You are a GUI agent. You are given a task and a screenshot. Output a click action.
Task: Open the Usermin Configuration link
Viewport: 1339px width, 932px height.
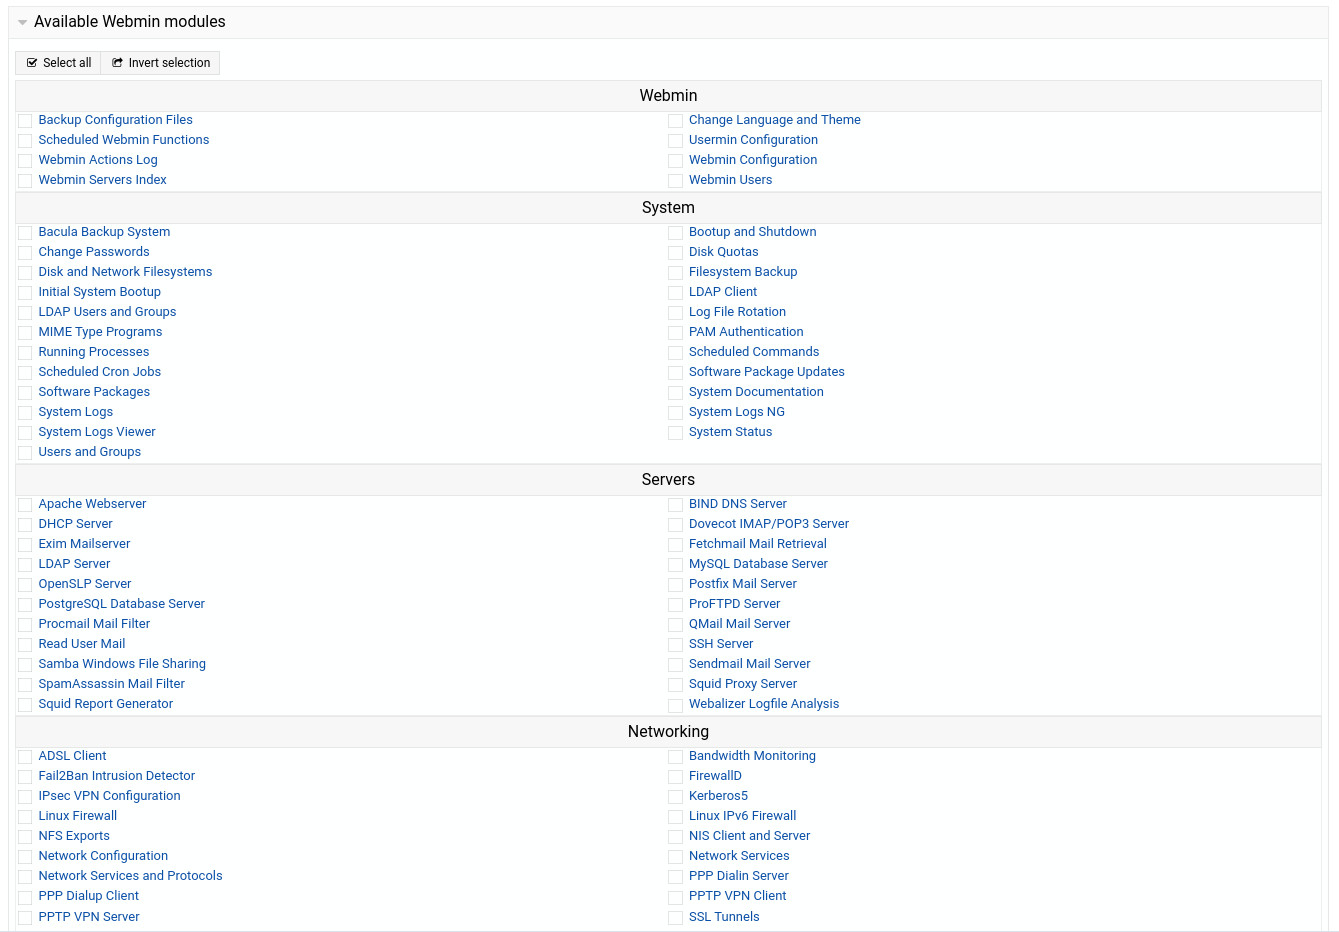753,140
